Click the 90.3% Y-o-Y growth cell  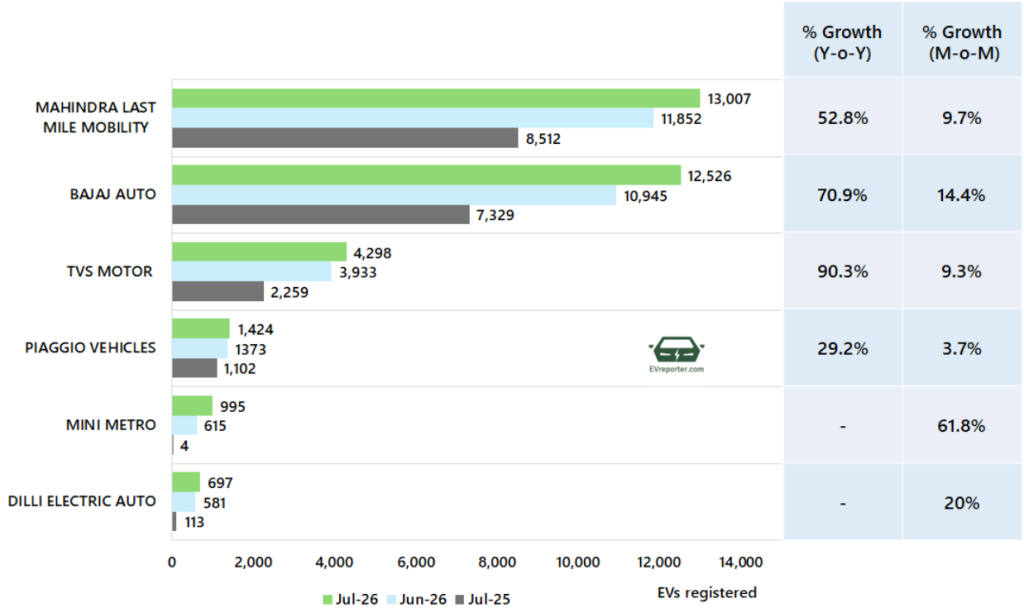point(842,272)
